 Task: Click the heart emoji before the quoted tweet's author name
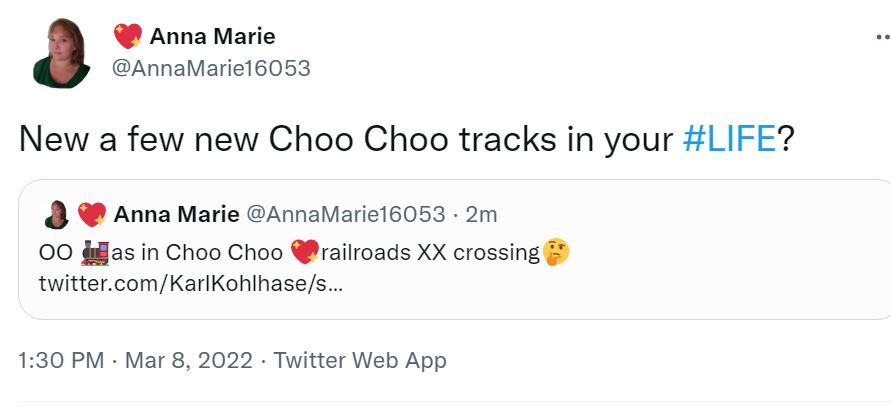(x=91, y=214)
